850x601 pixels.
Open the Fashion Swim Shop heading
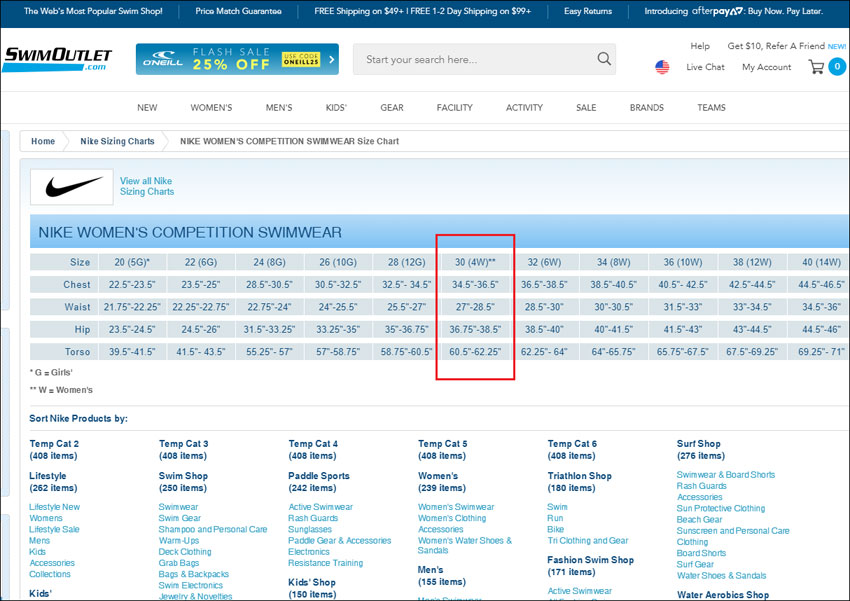pos(590,566)
